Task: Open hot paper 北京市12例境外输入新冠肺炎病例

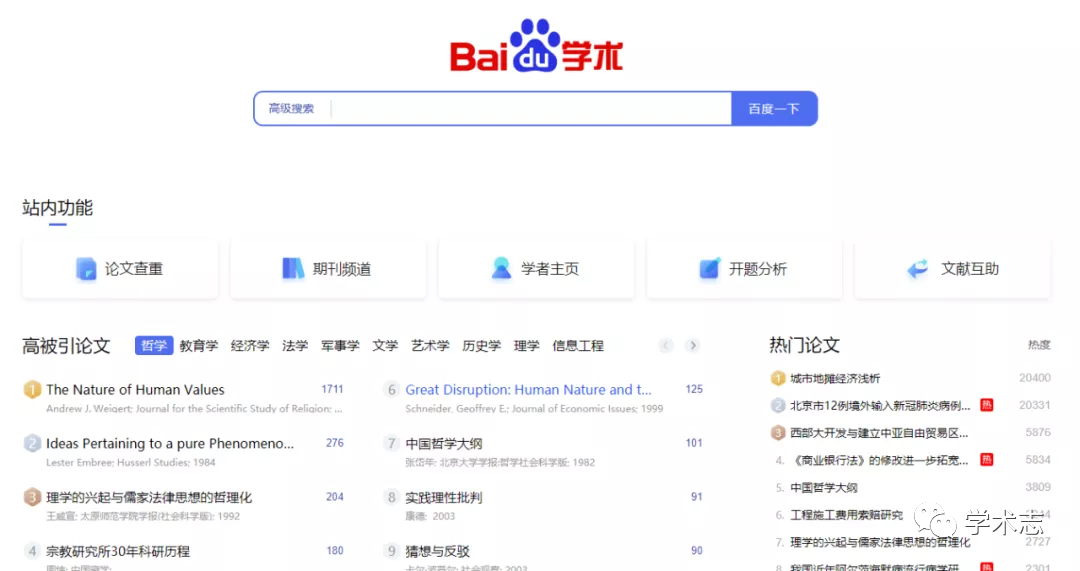Action: [880, 405]
